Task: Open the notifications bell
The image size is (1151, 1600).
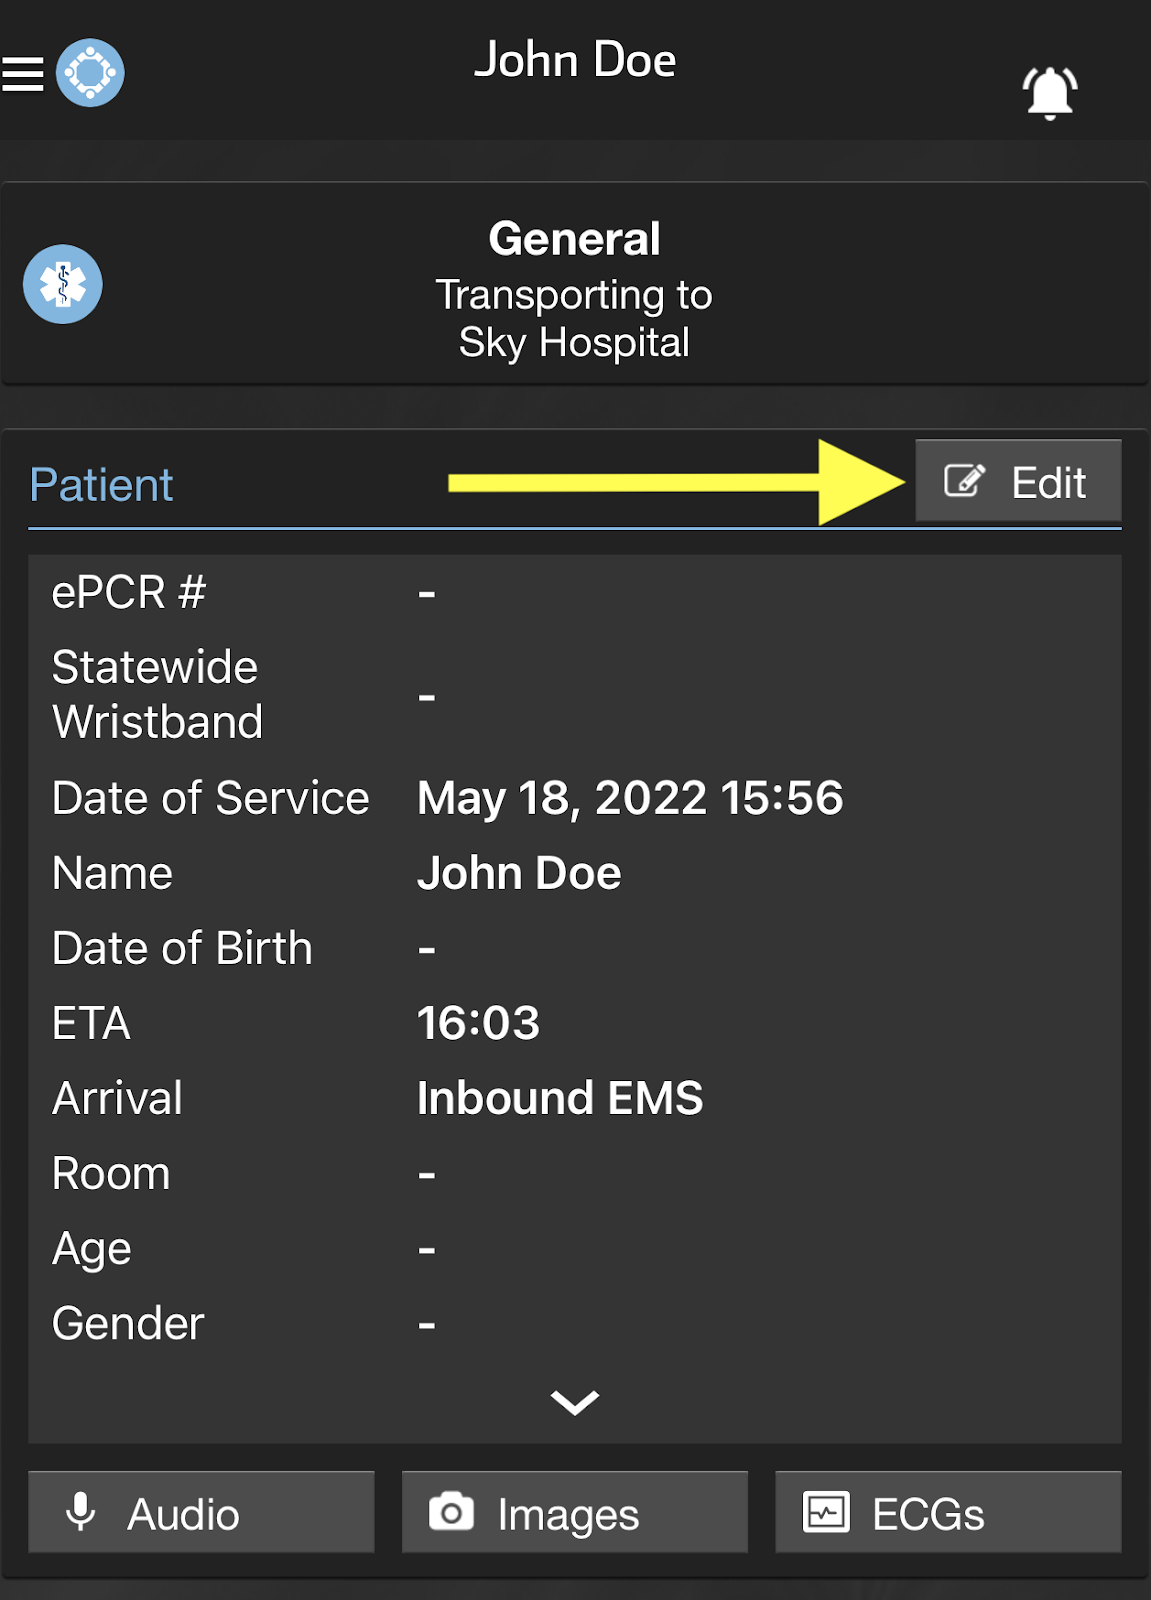Action: pyautogui.click(x=1049, y=93)
